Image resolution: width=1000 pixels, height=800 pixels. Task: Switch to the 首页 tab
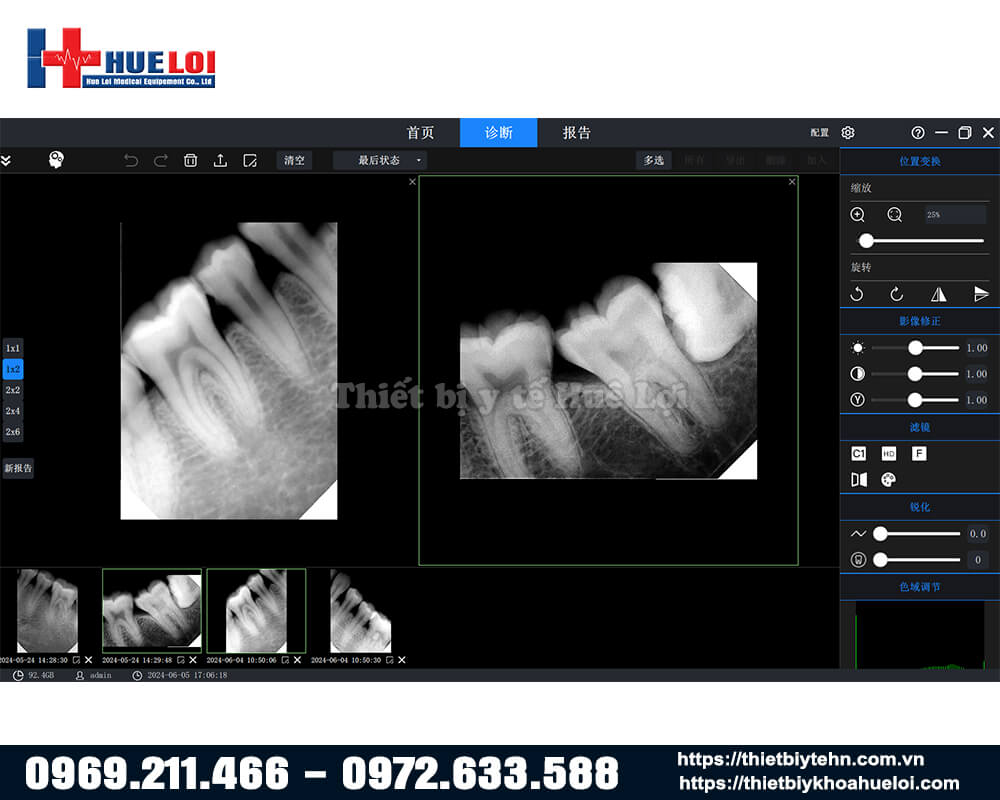[x=420, y=133]
